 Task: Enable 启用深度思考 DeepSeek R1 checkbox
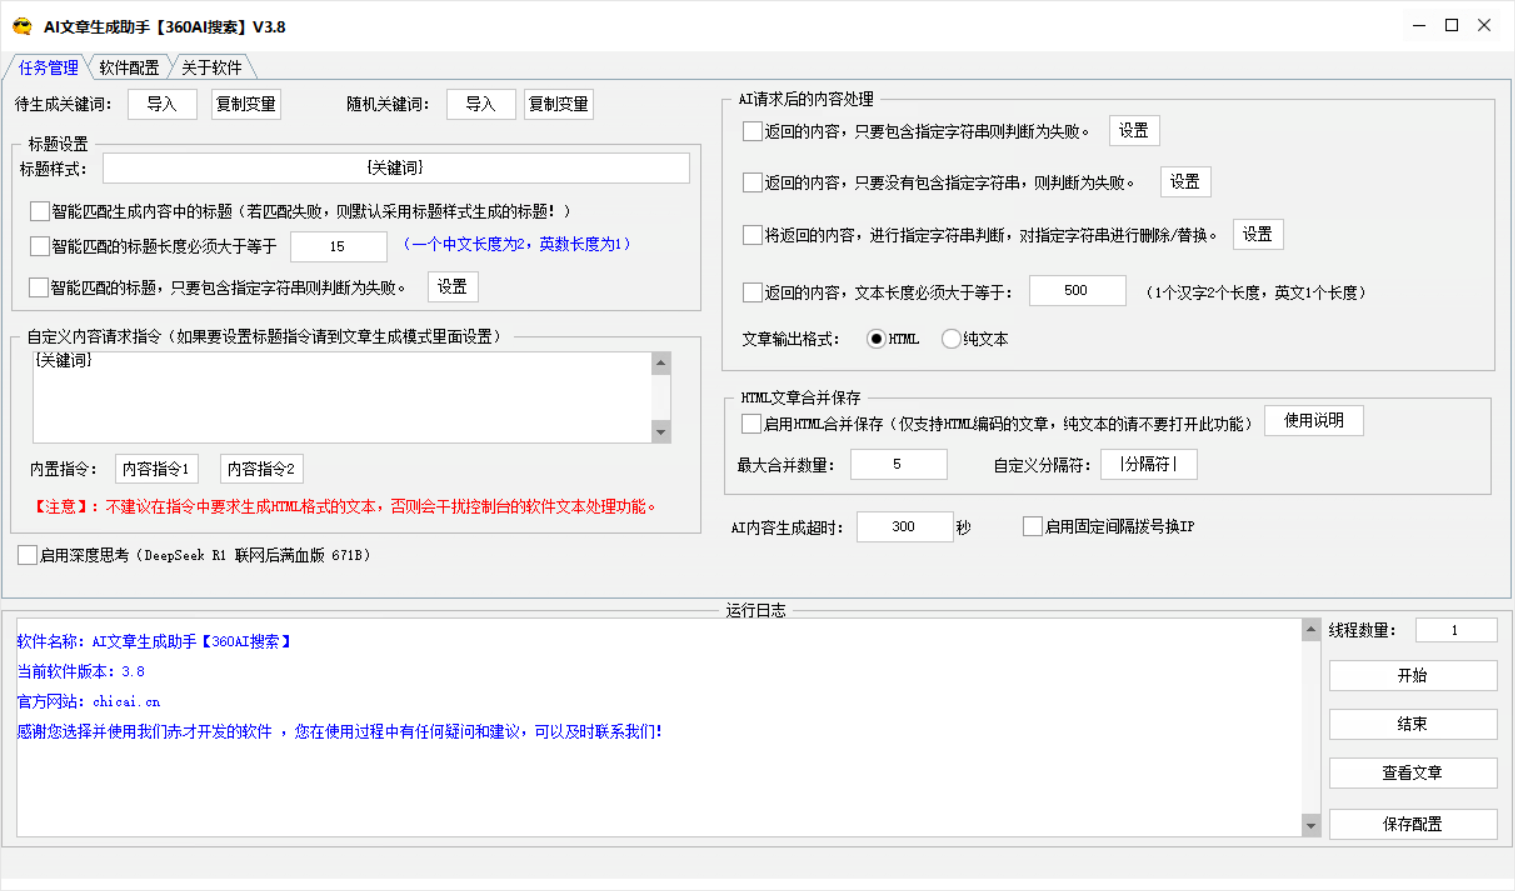tap(28, 555)
